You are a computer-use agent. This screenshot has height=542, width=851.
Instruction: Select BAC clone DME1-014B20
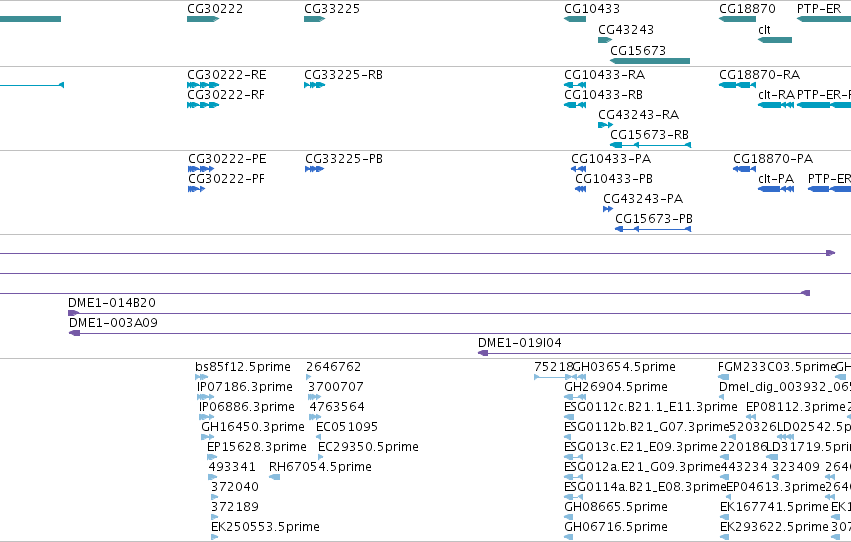[459, 313]
